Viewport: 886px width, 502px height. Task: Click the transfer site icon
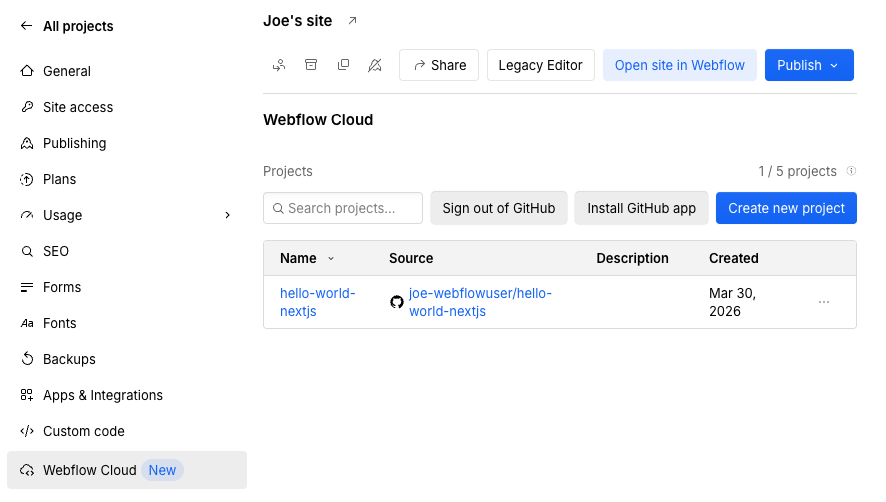tap(279, 65)
